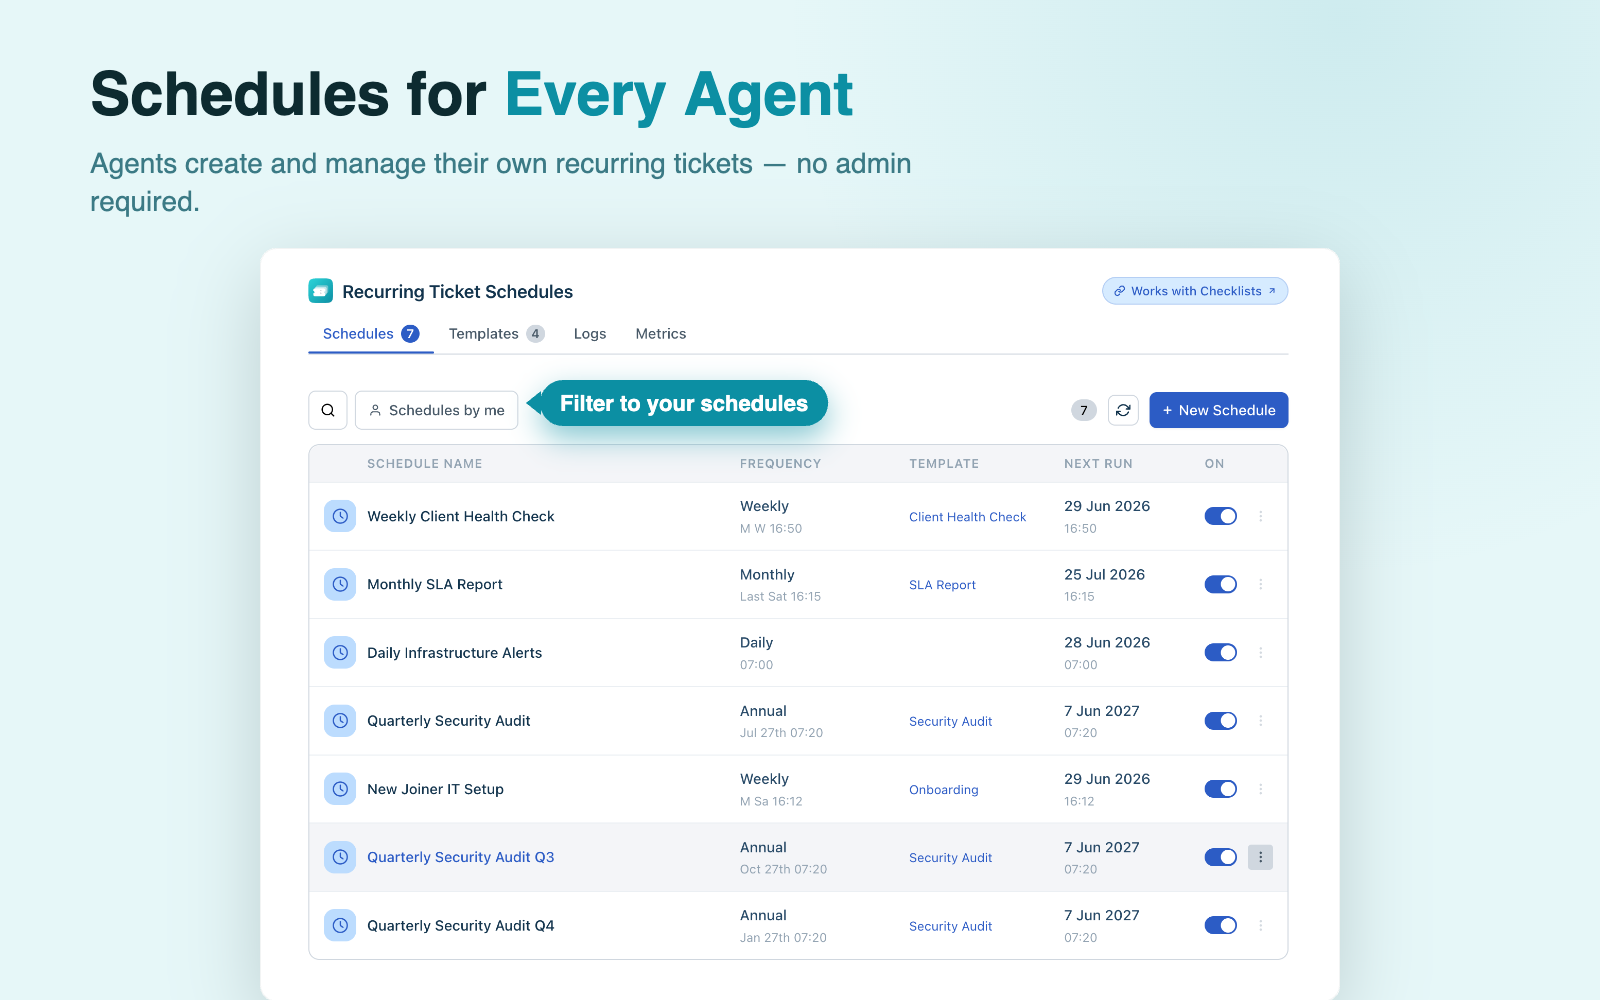Click the search magnifier icon button

(x=328, y=410)
